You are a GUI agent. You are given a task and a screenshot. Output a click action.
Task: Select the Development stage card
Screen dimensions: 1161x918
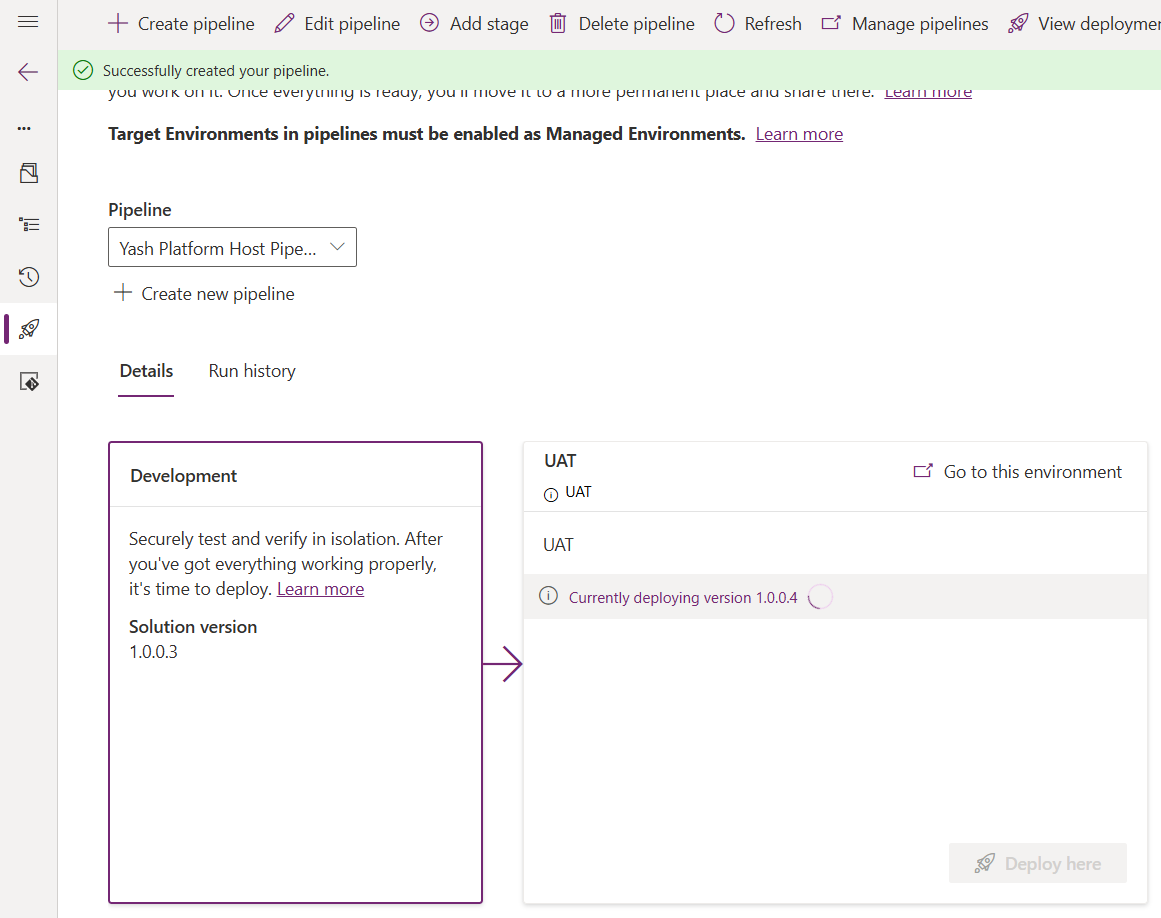pos(295,700)
